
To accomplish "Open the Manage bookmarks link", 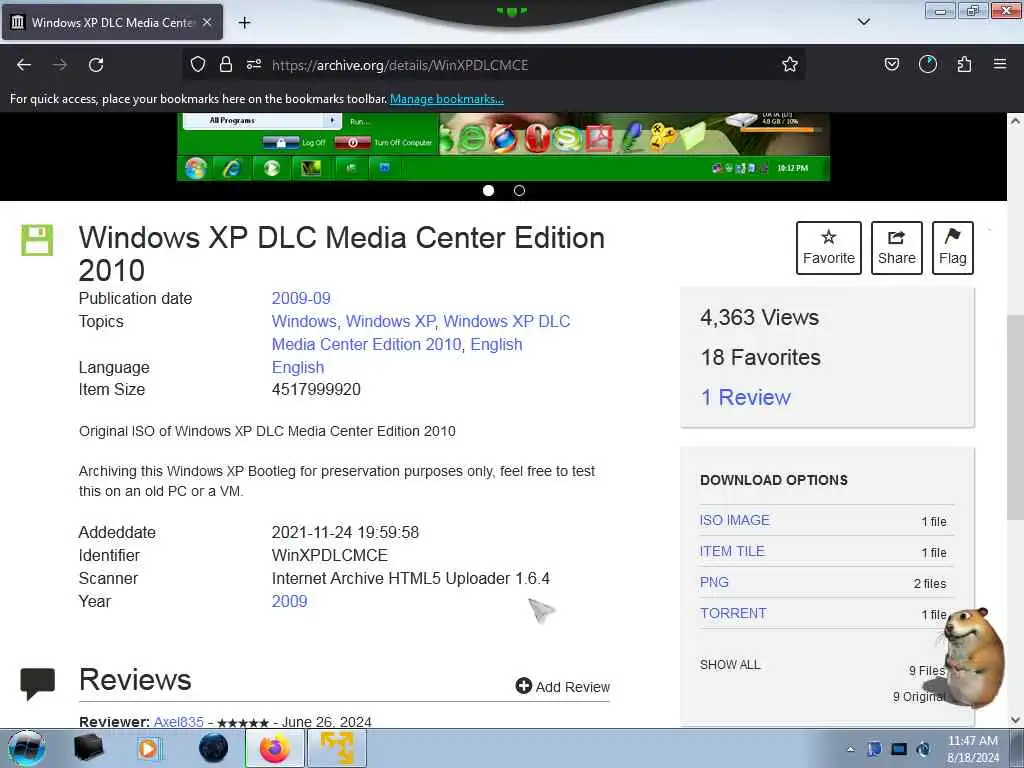I will point(447,99).
